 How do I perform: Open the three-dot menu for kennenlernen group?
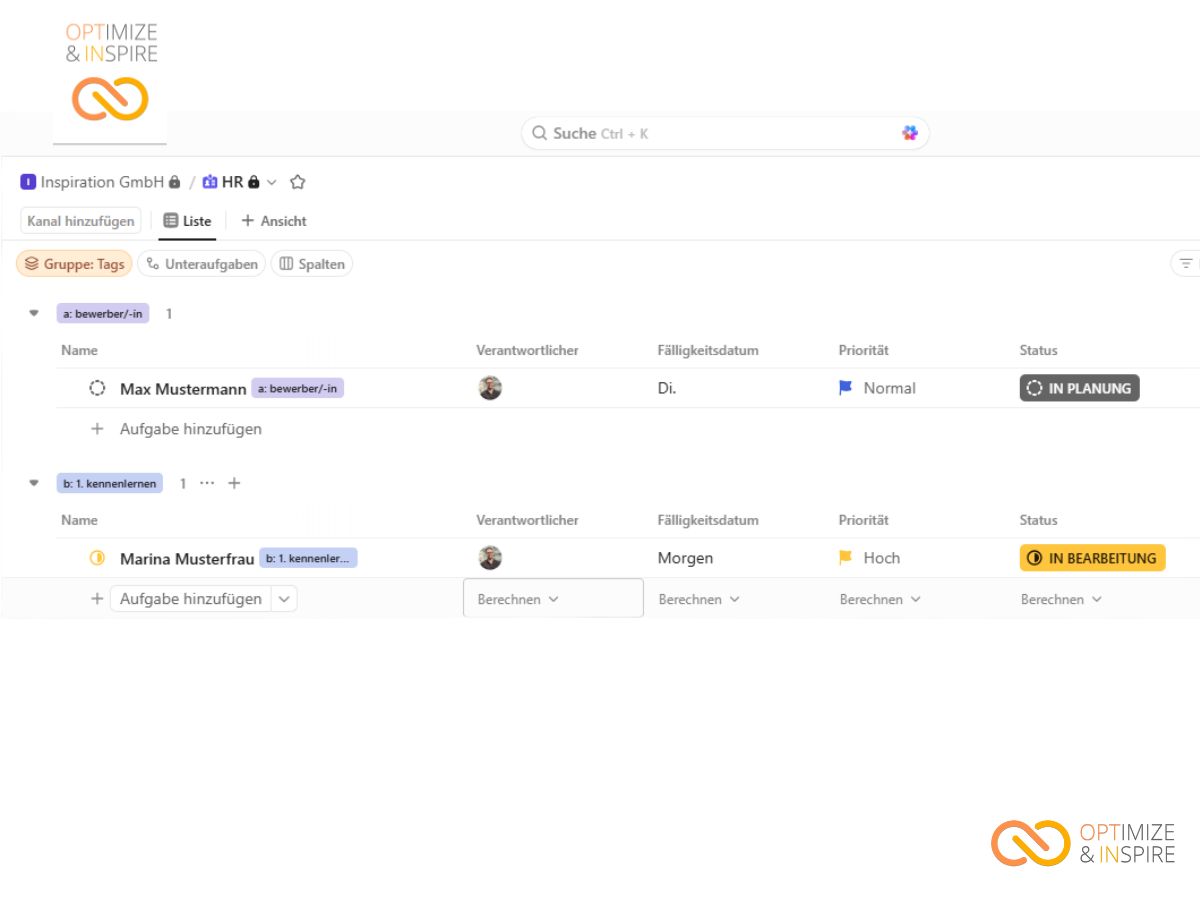tap(207, 483)
